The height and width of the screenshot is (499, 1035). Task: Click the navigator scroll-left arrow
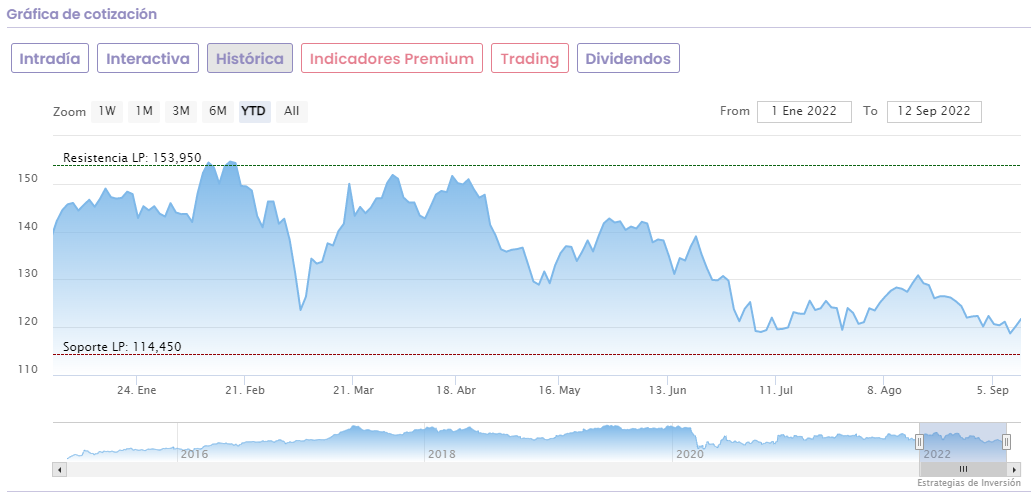tap(60, 468)
